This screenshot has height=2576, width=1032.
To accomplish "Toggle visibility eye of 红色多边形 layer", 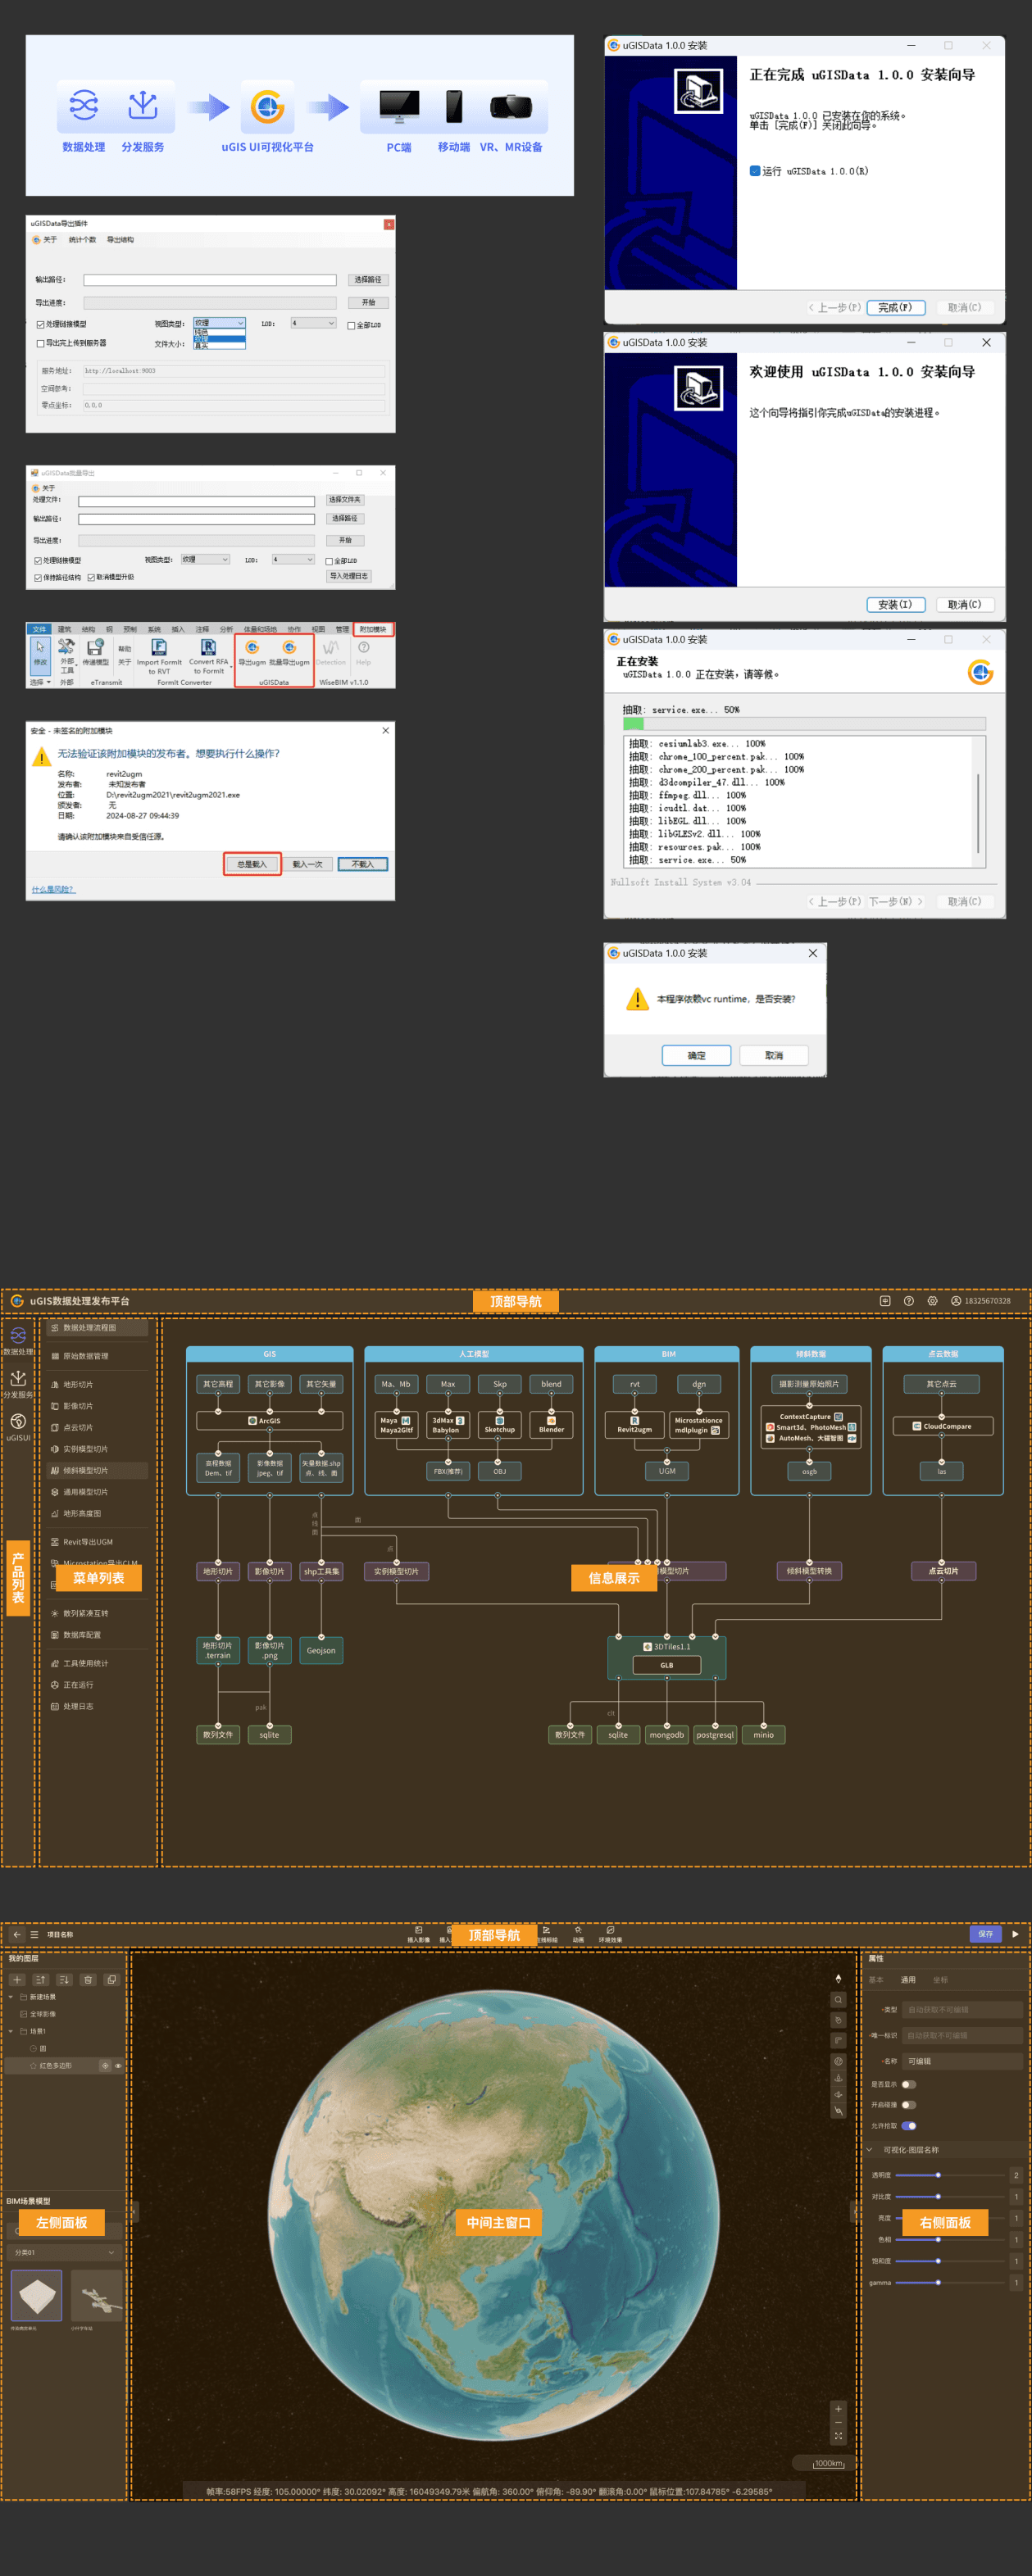I will tap(118, 2066).
